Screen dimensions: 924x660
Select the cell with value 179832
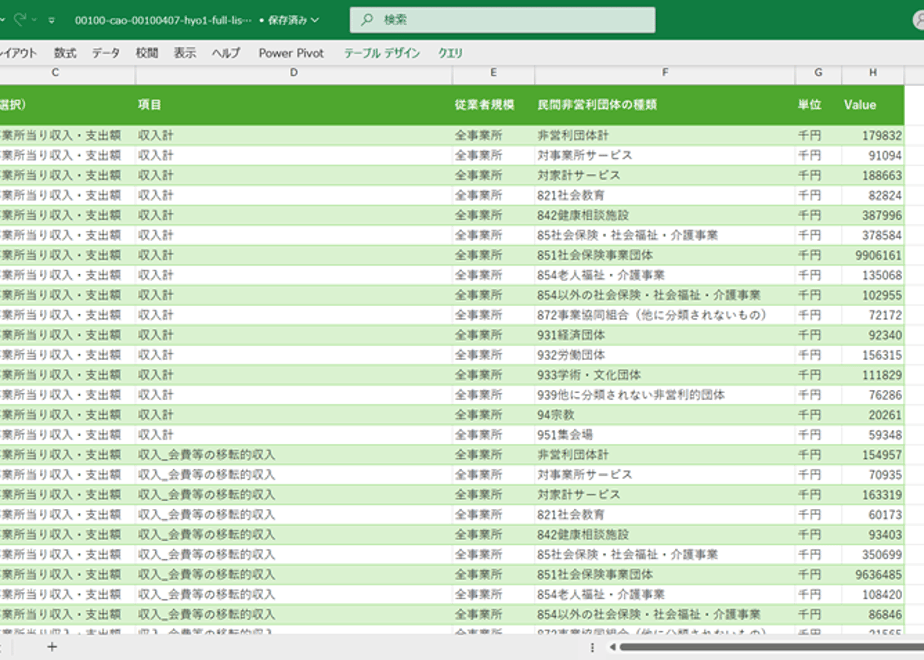coord(873,136)
